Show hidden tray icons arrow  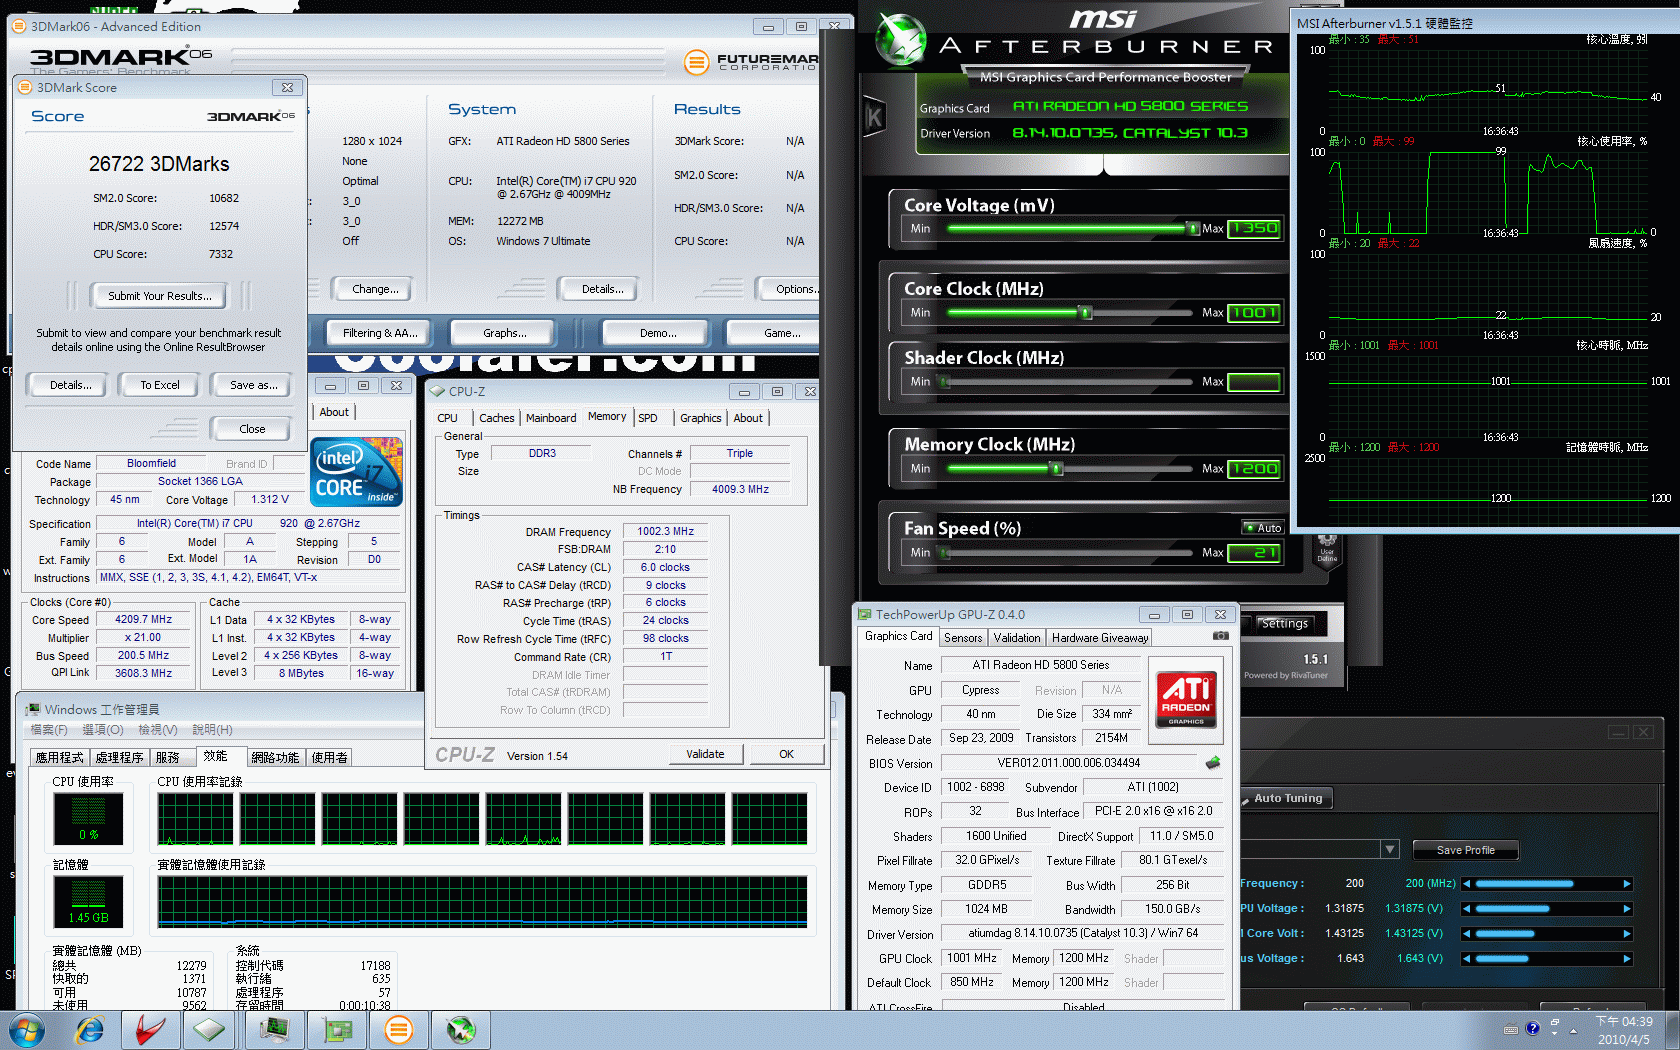tap(1573, 1030)
